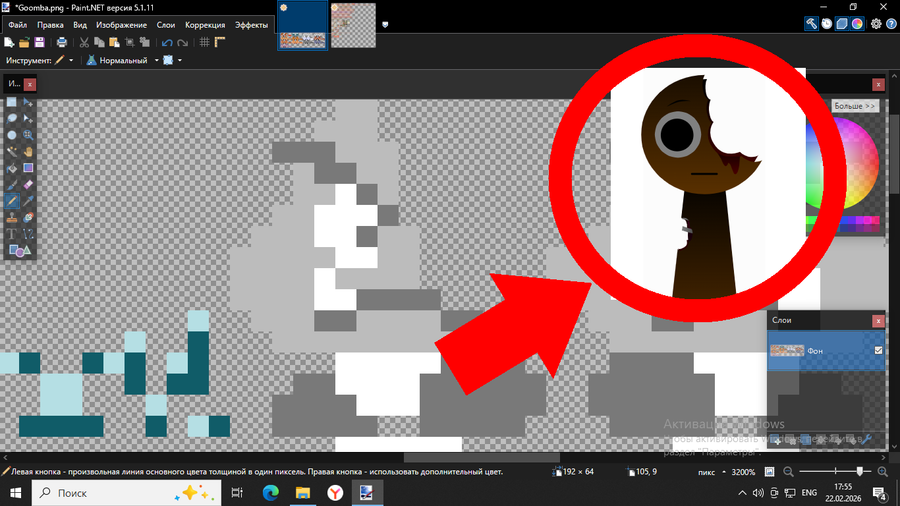Select the Text tool
Viewport: 900px width, 506px height.
point(11,234)
